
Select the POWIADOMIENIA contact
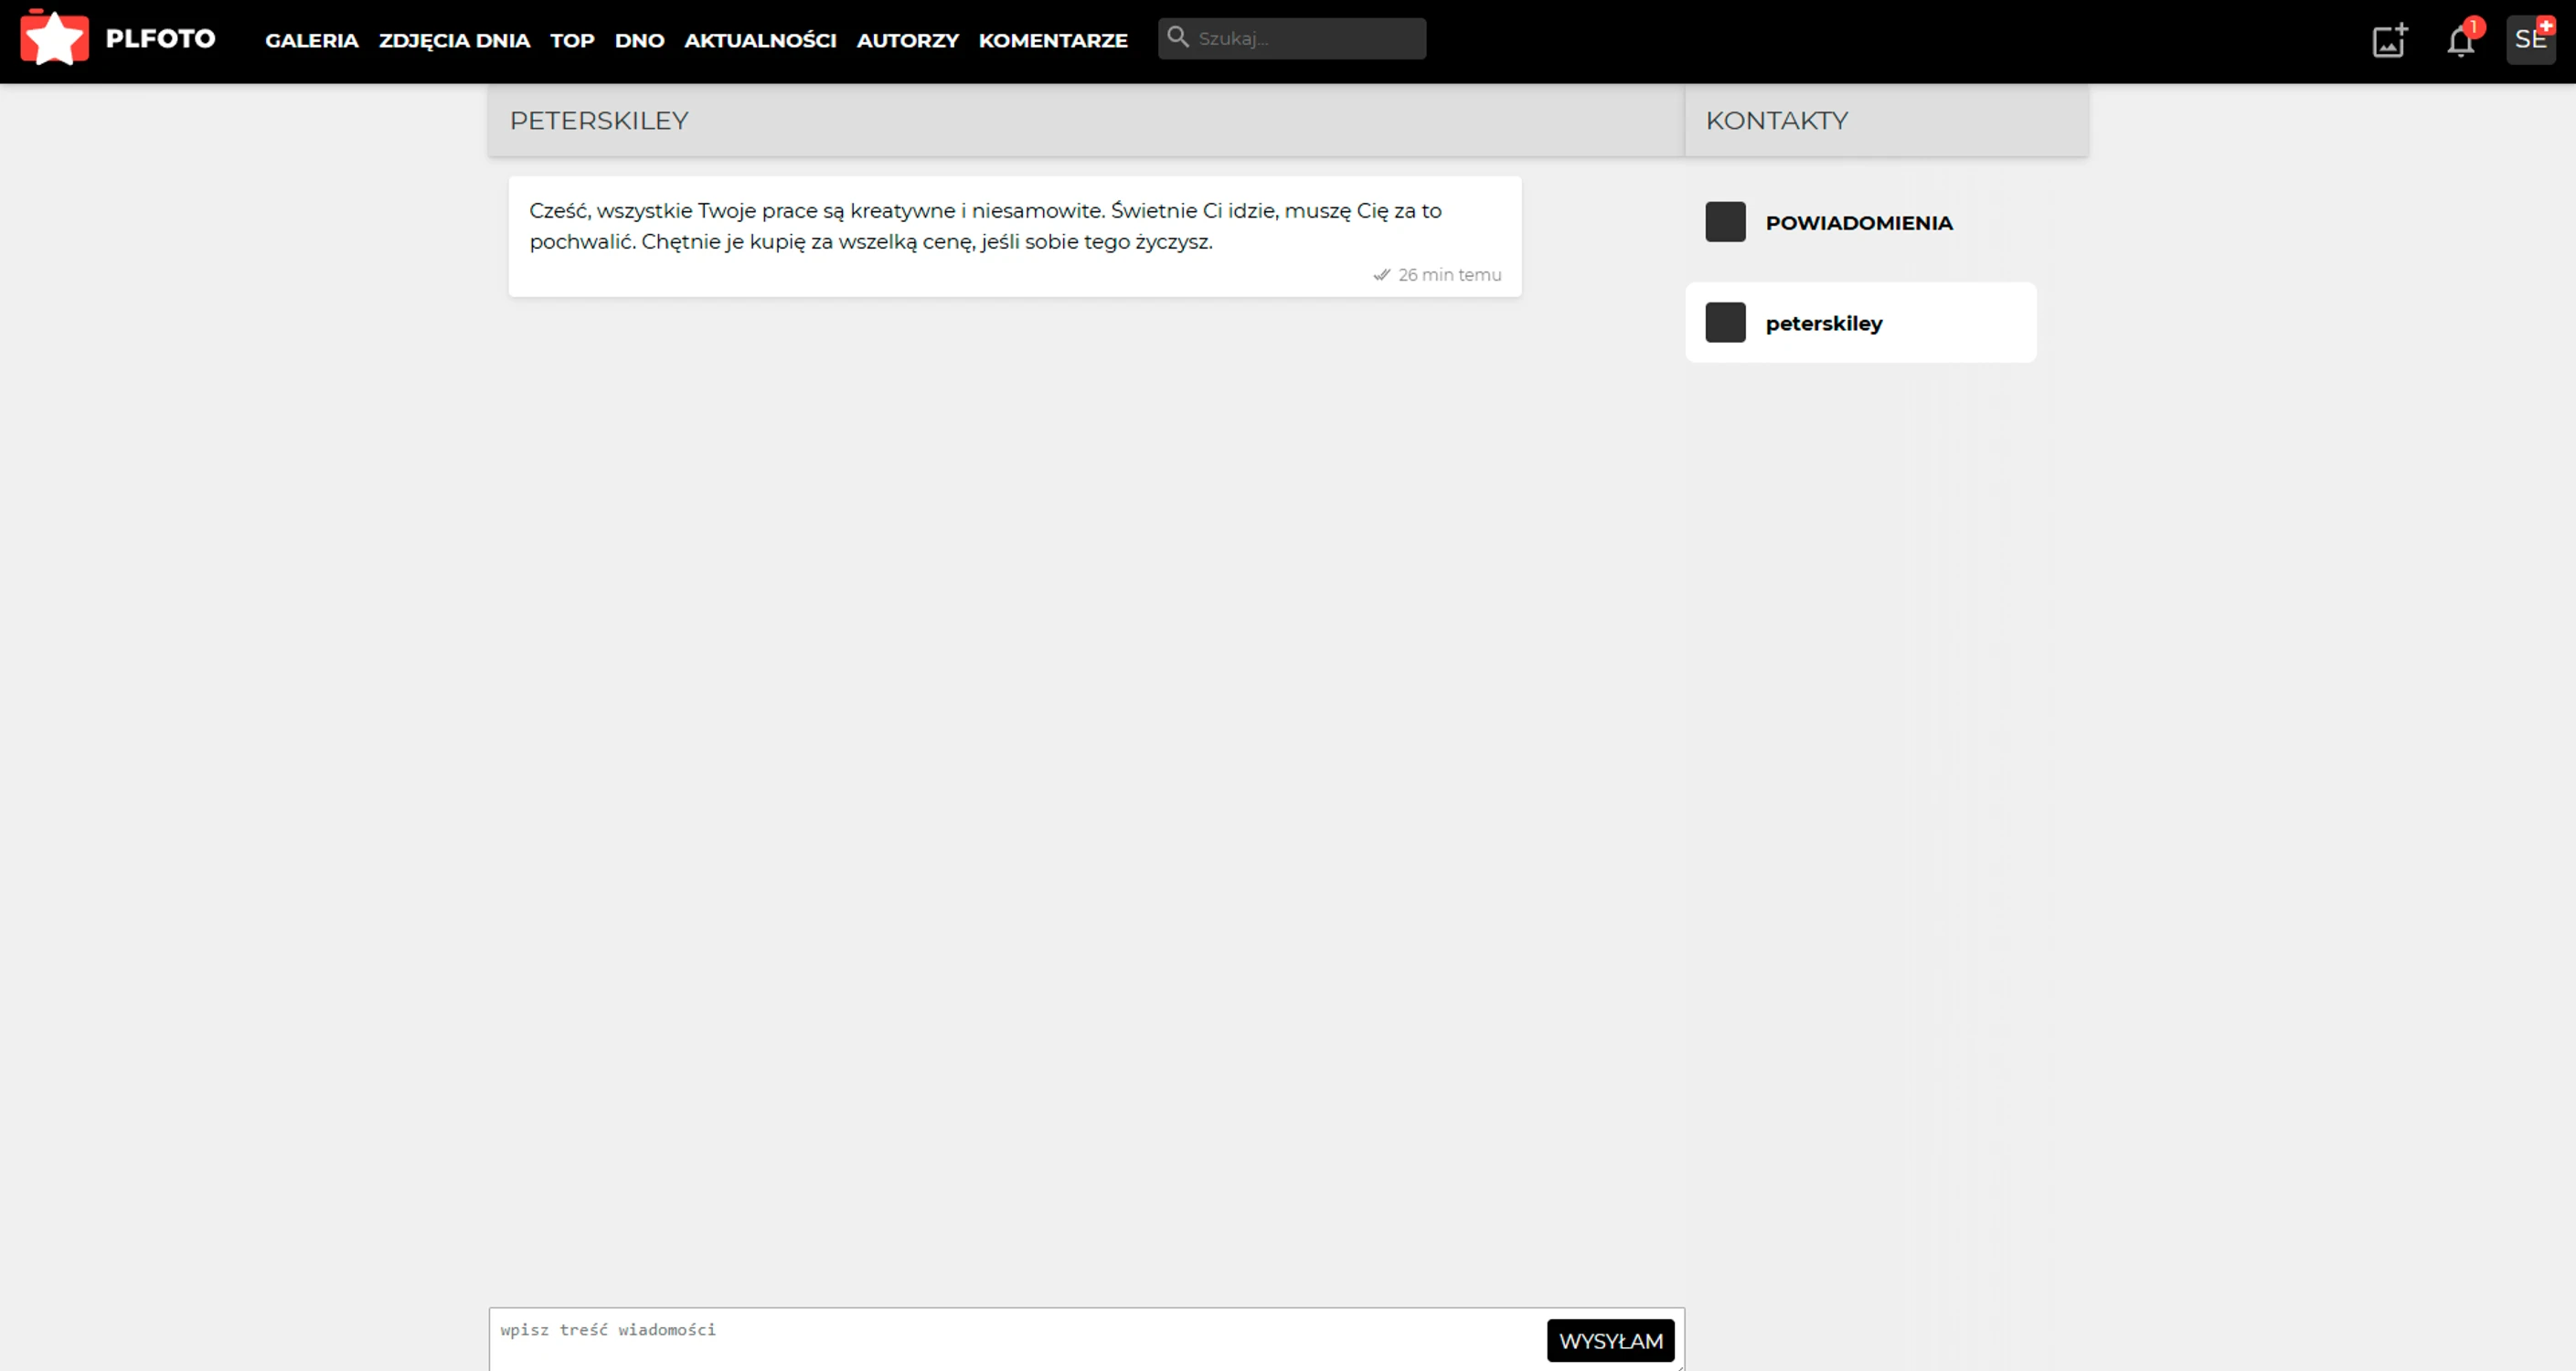[x=1858, y=223]
